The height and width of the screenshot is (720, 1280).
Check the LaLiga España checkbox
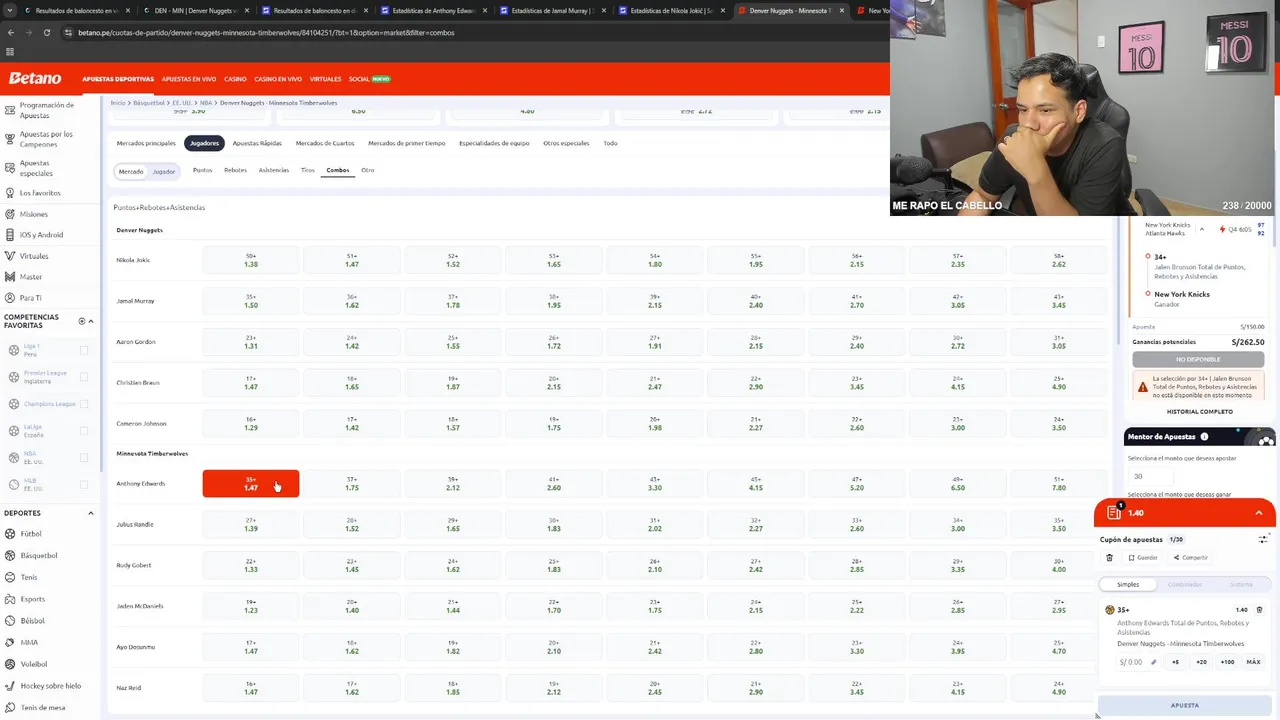tap(84, 431)
